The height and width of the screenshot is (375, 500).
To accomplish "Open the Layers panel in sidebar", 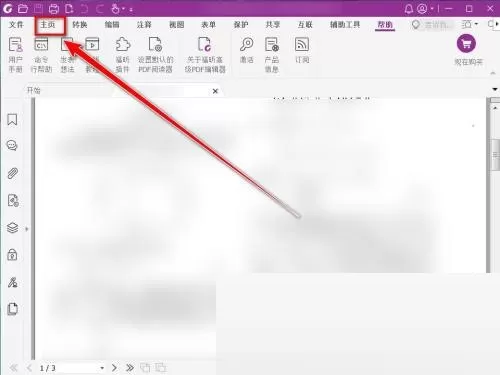I will [12, 228].
